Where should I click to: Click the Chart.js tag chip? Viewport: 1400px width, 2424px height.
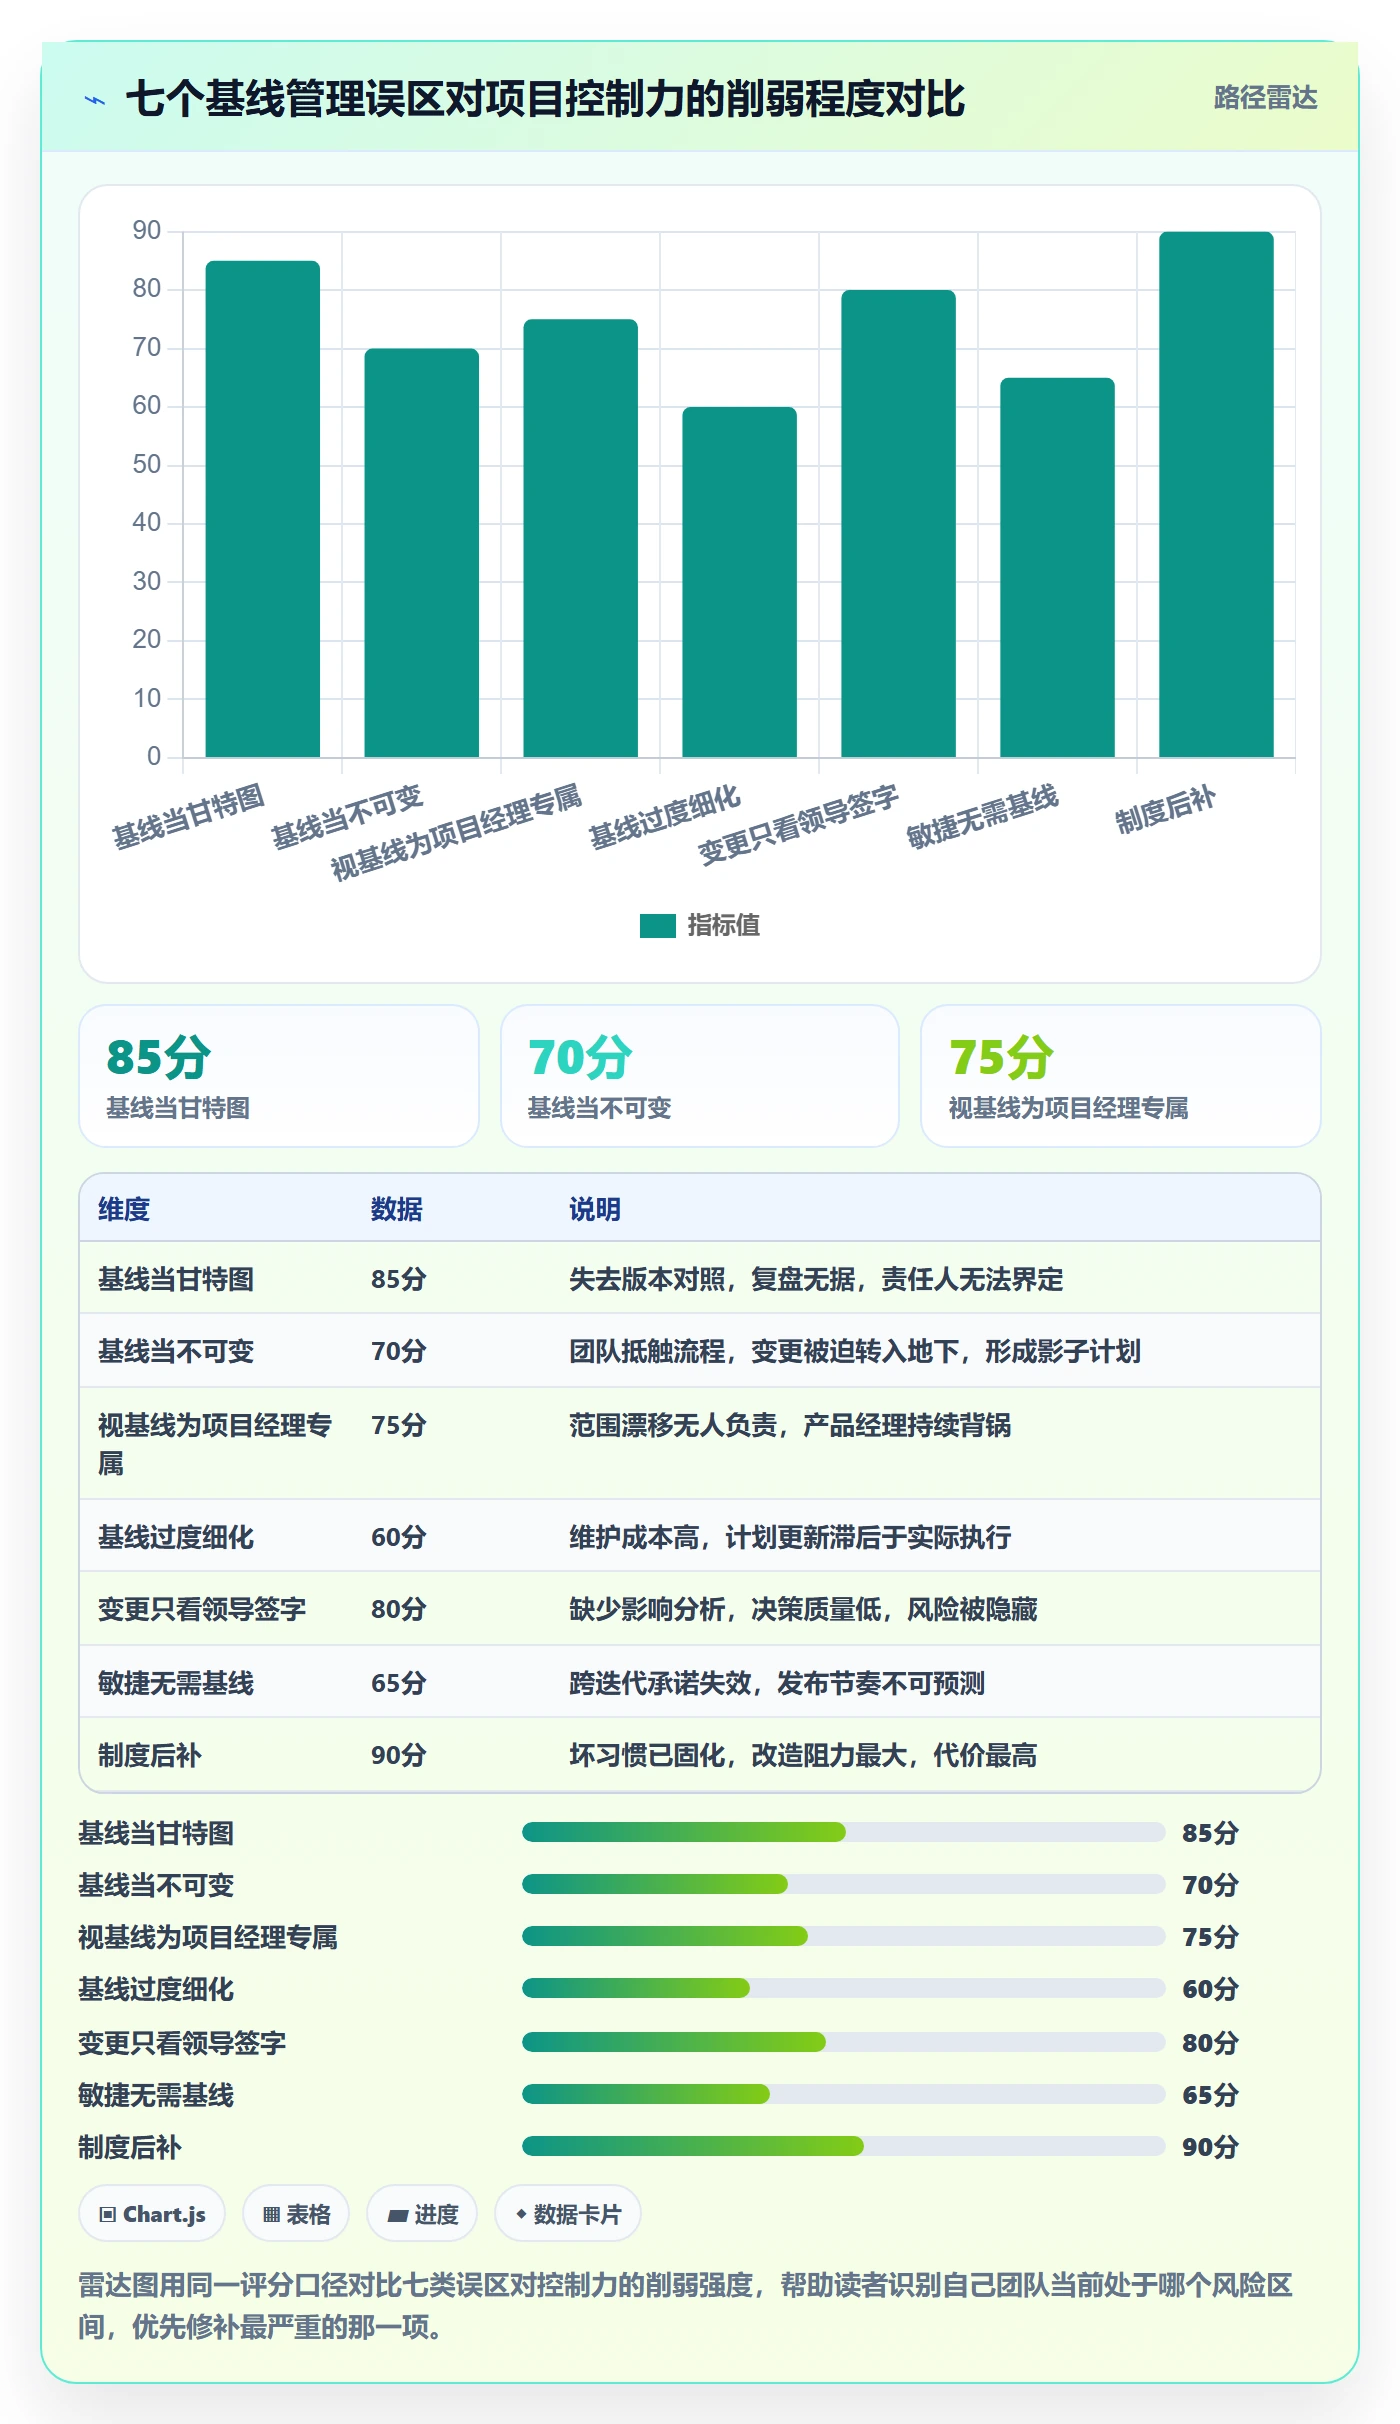[x=152, y=2214]
